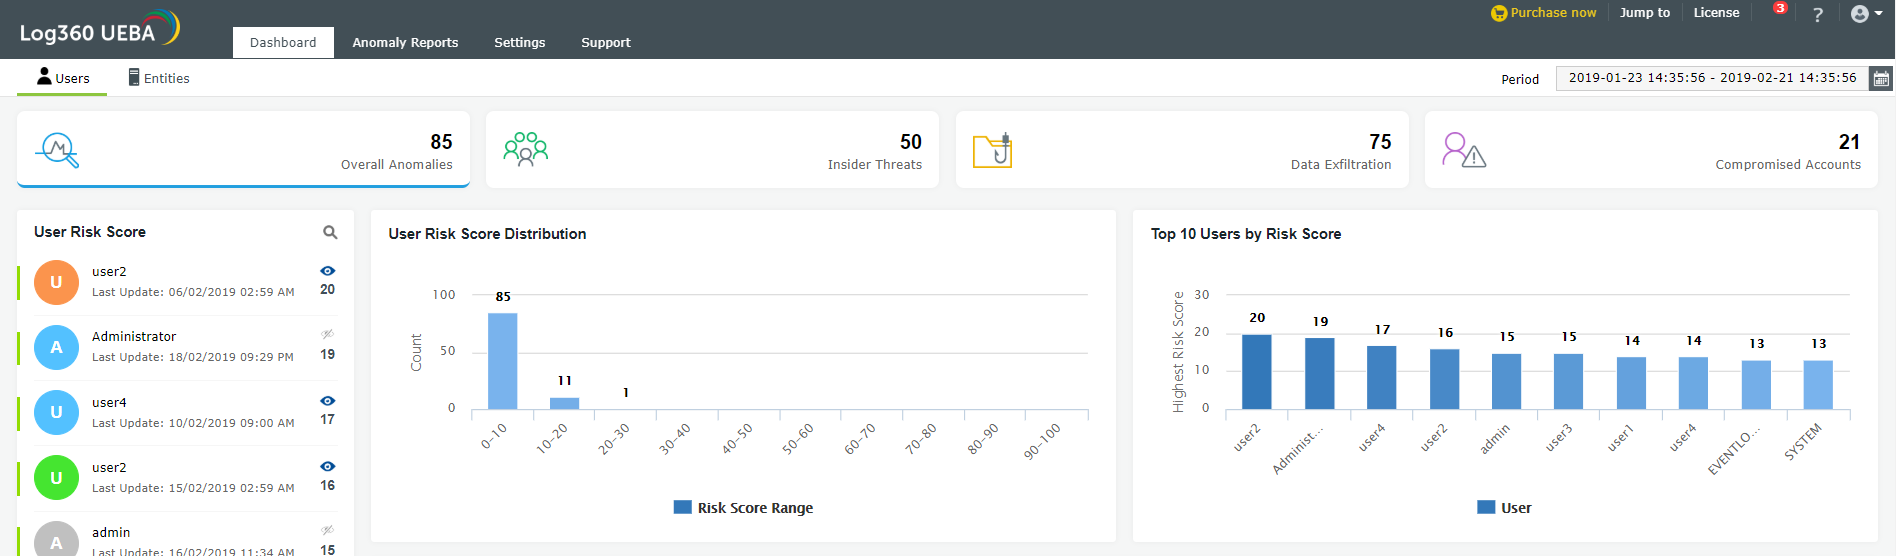
Task: Click the Risk Score Range legend swatch
Action: tap(683, 508)
